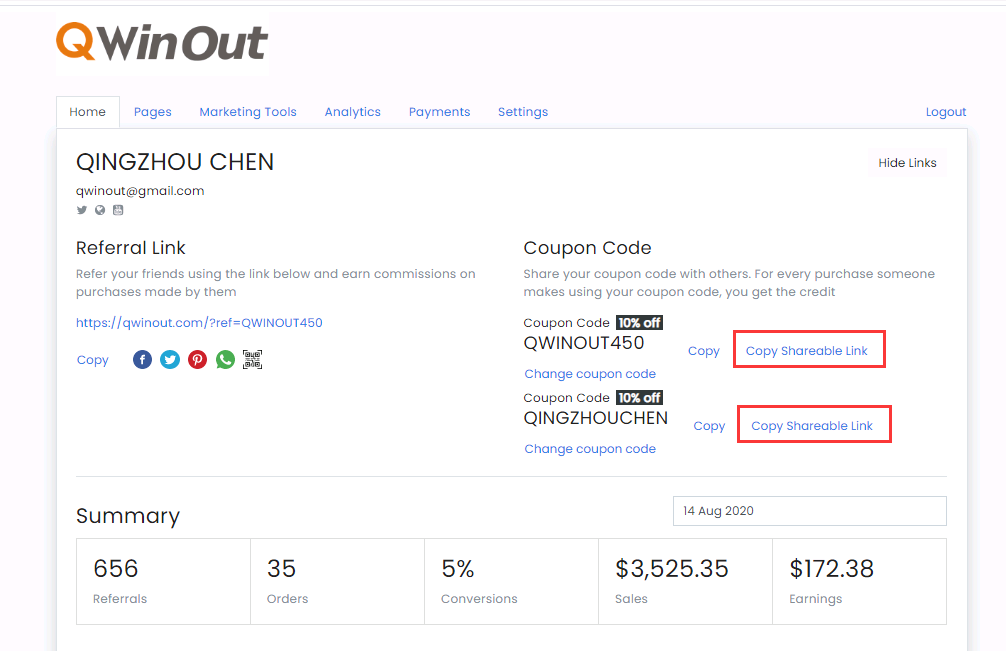Change the QWINOUT450 coupon code
This screenshot has width=1006, height=651.
click(x=590, y=374)
